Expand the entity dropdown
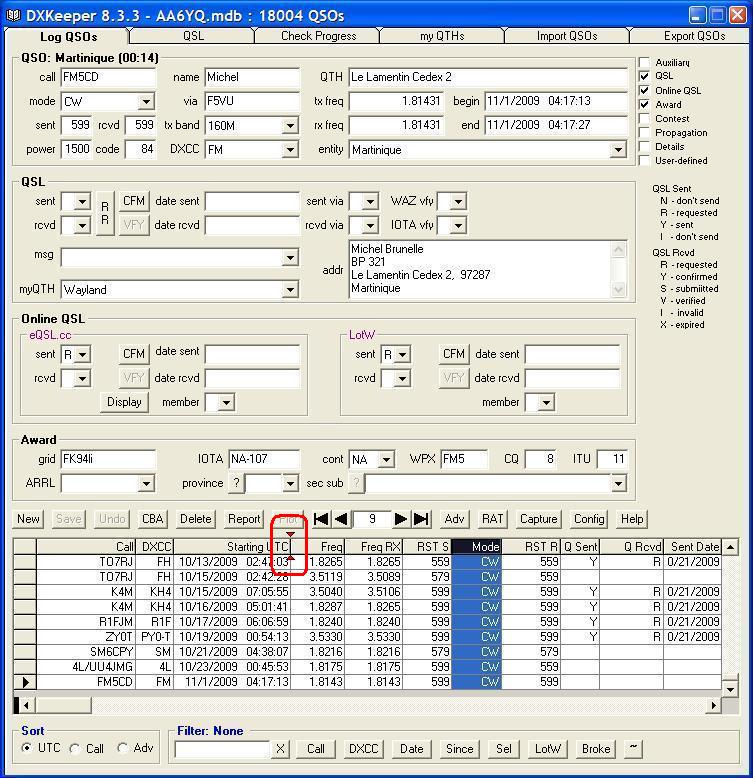The width and height of the screenshot is (753, 778). click(618, 149)
